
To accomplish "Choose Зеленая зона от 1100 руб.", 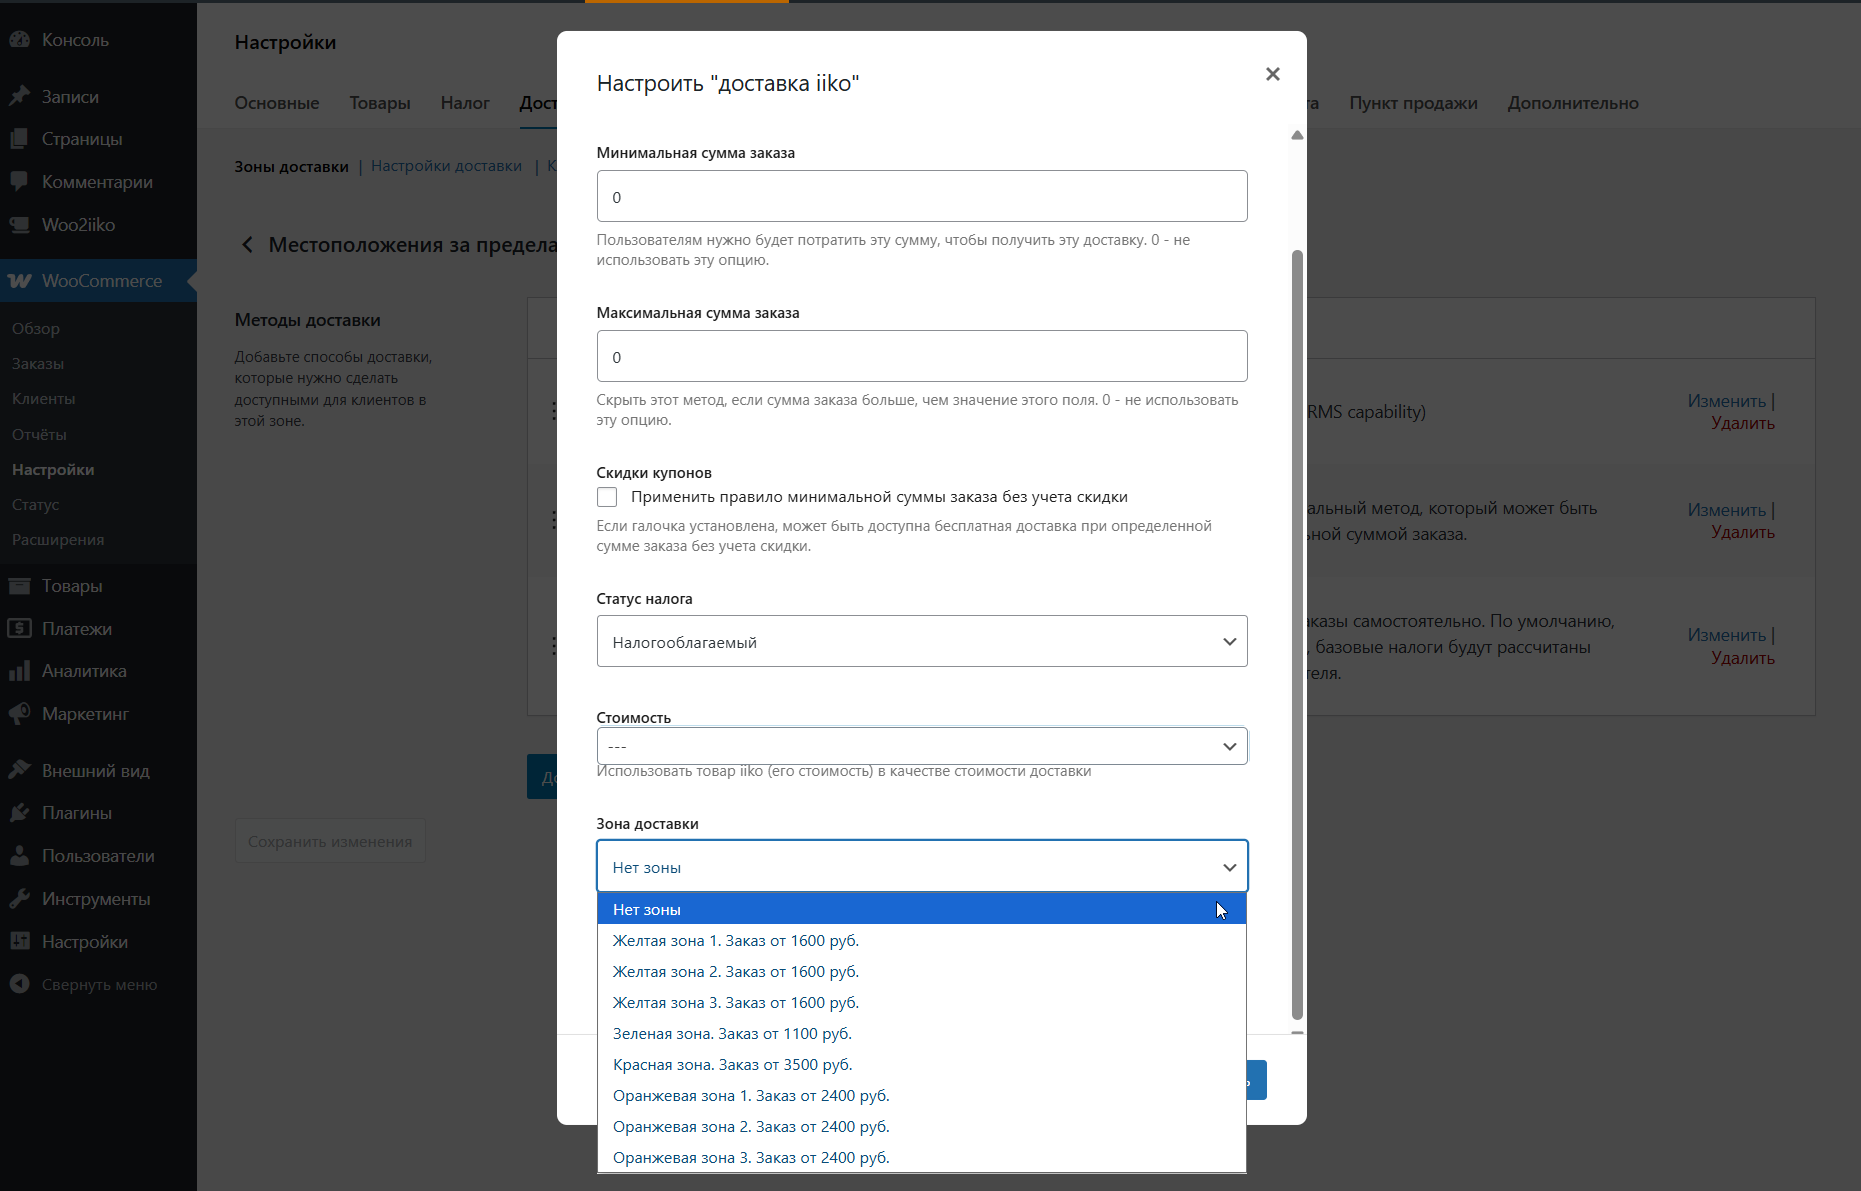I will [921, 1033].
